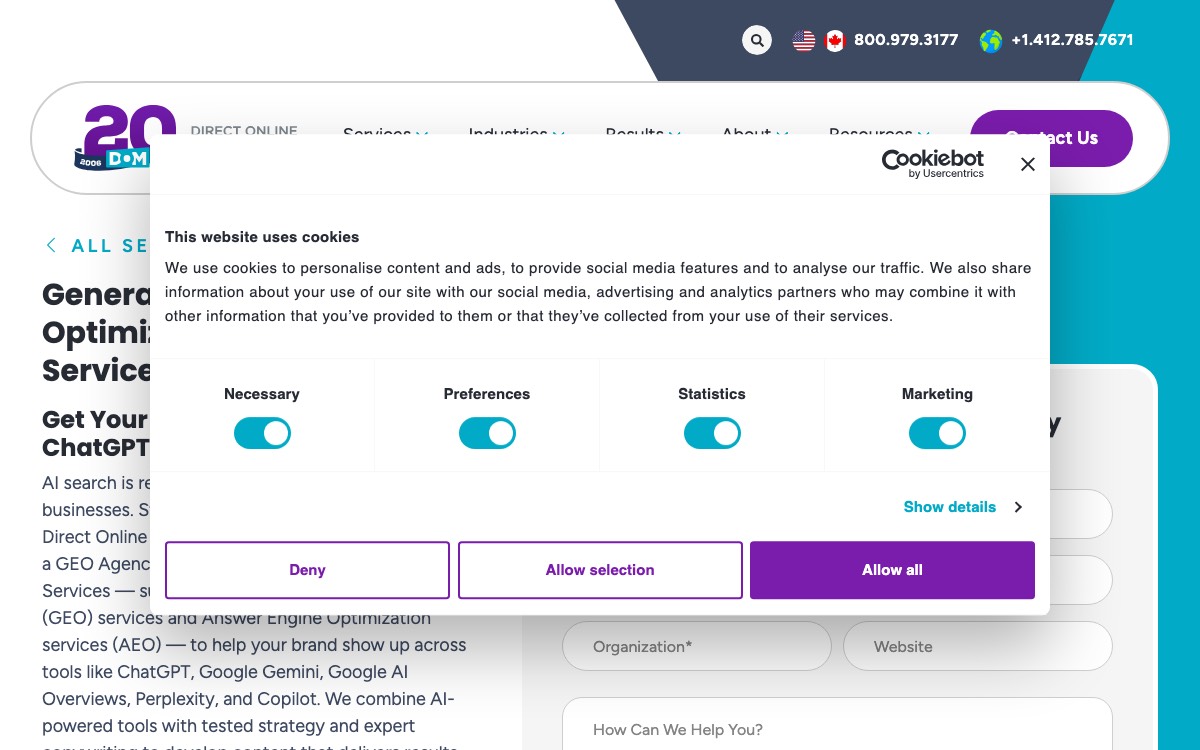
Task: Click the Cookiebot by Usercentrics logo
Action: pos(932,164)
